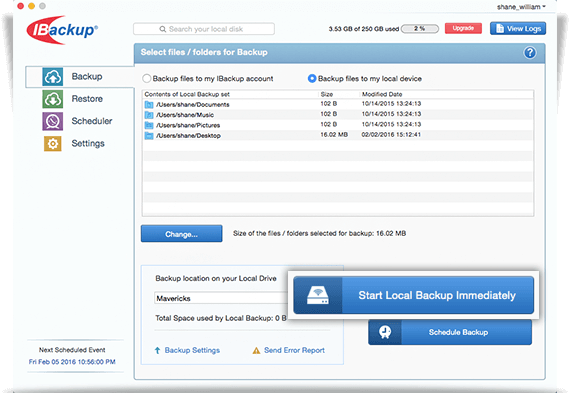Select Backup files to my local device
The height and width of the screenshot is (393, 570).
point(312,79)
